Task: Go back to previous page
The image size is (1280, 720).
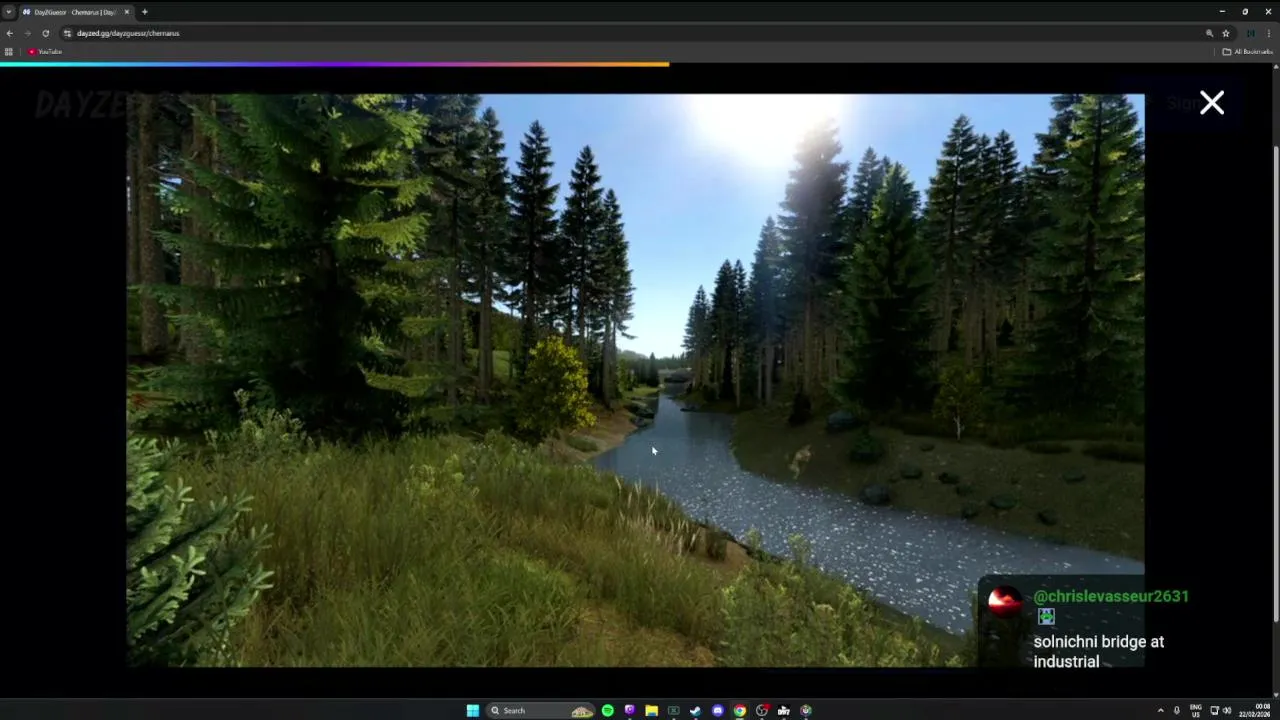Action: (x=9, y=33)
